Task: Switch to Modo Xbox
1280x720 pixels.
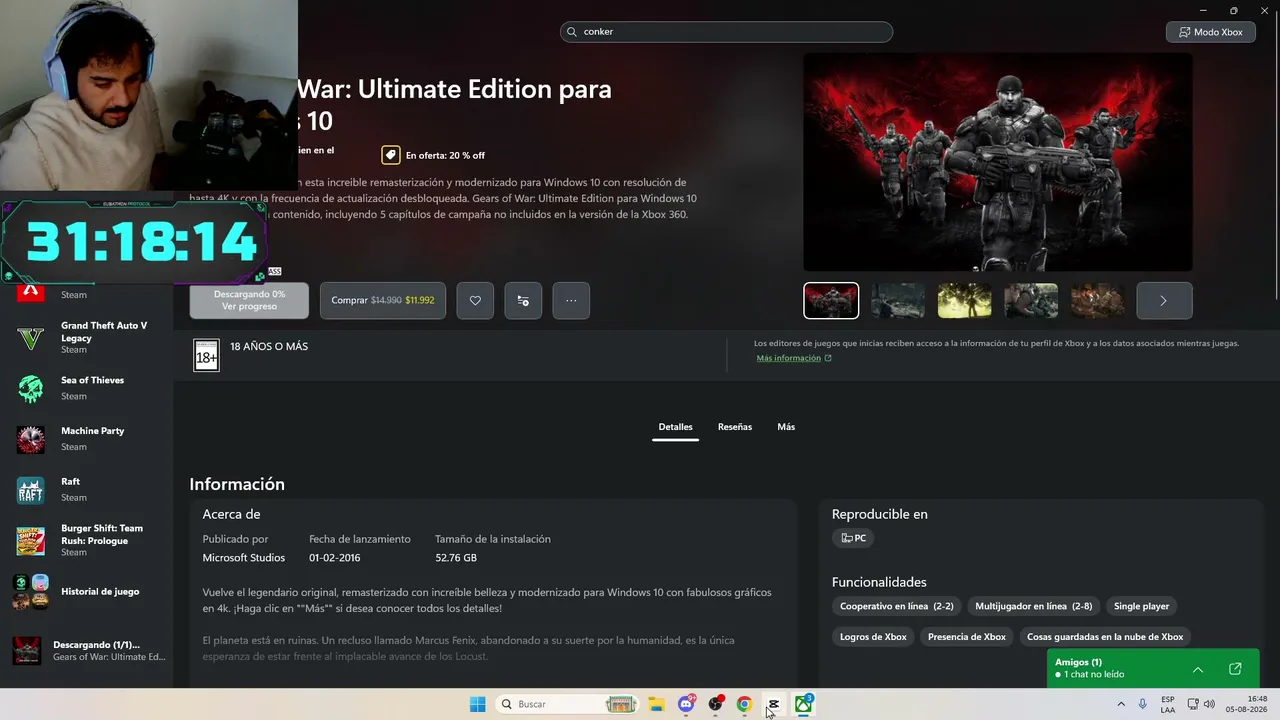Action: point(1211,32)
